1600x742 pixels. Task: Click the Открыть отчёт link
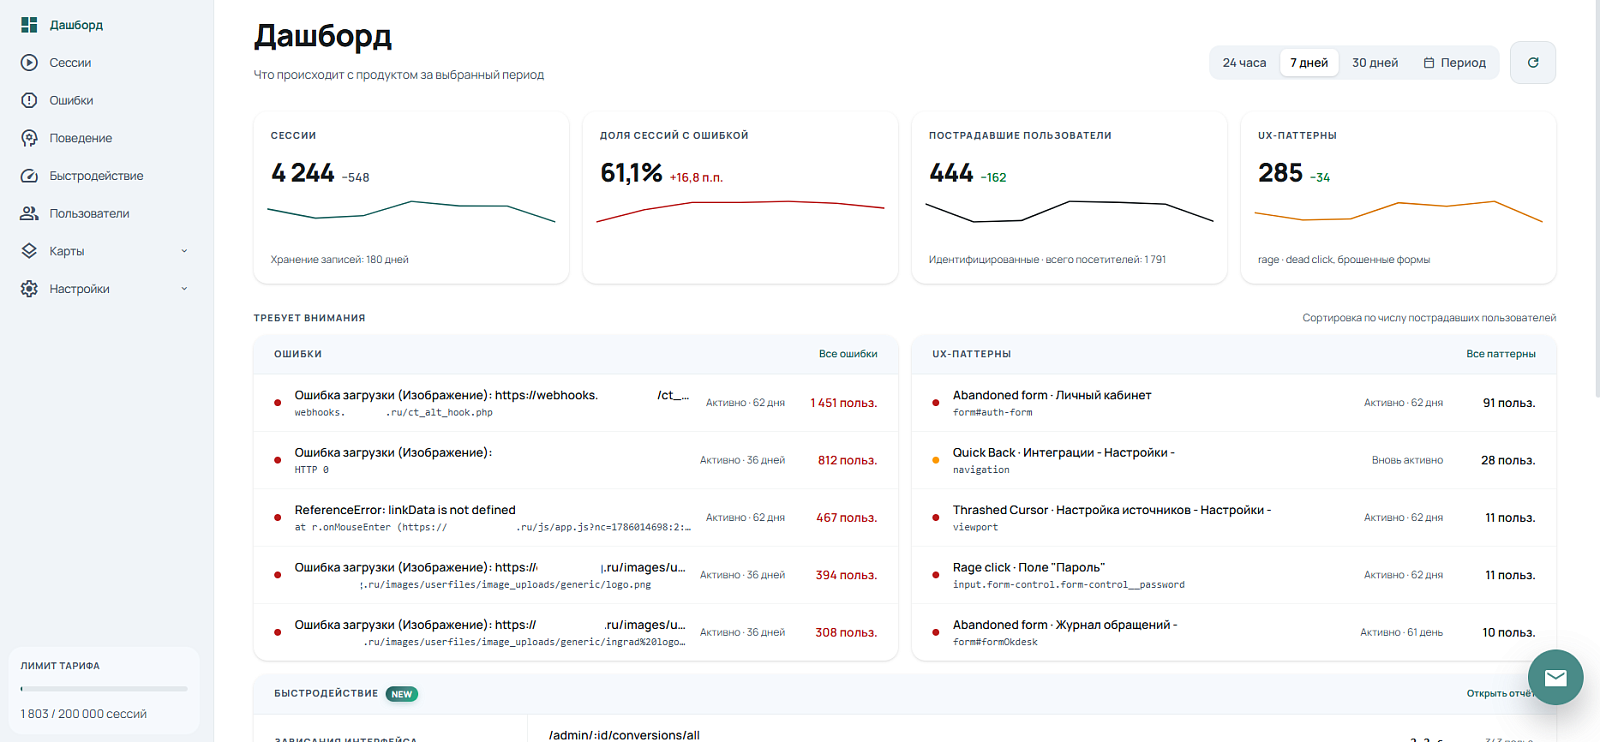1501,693
